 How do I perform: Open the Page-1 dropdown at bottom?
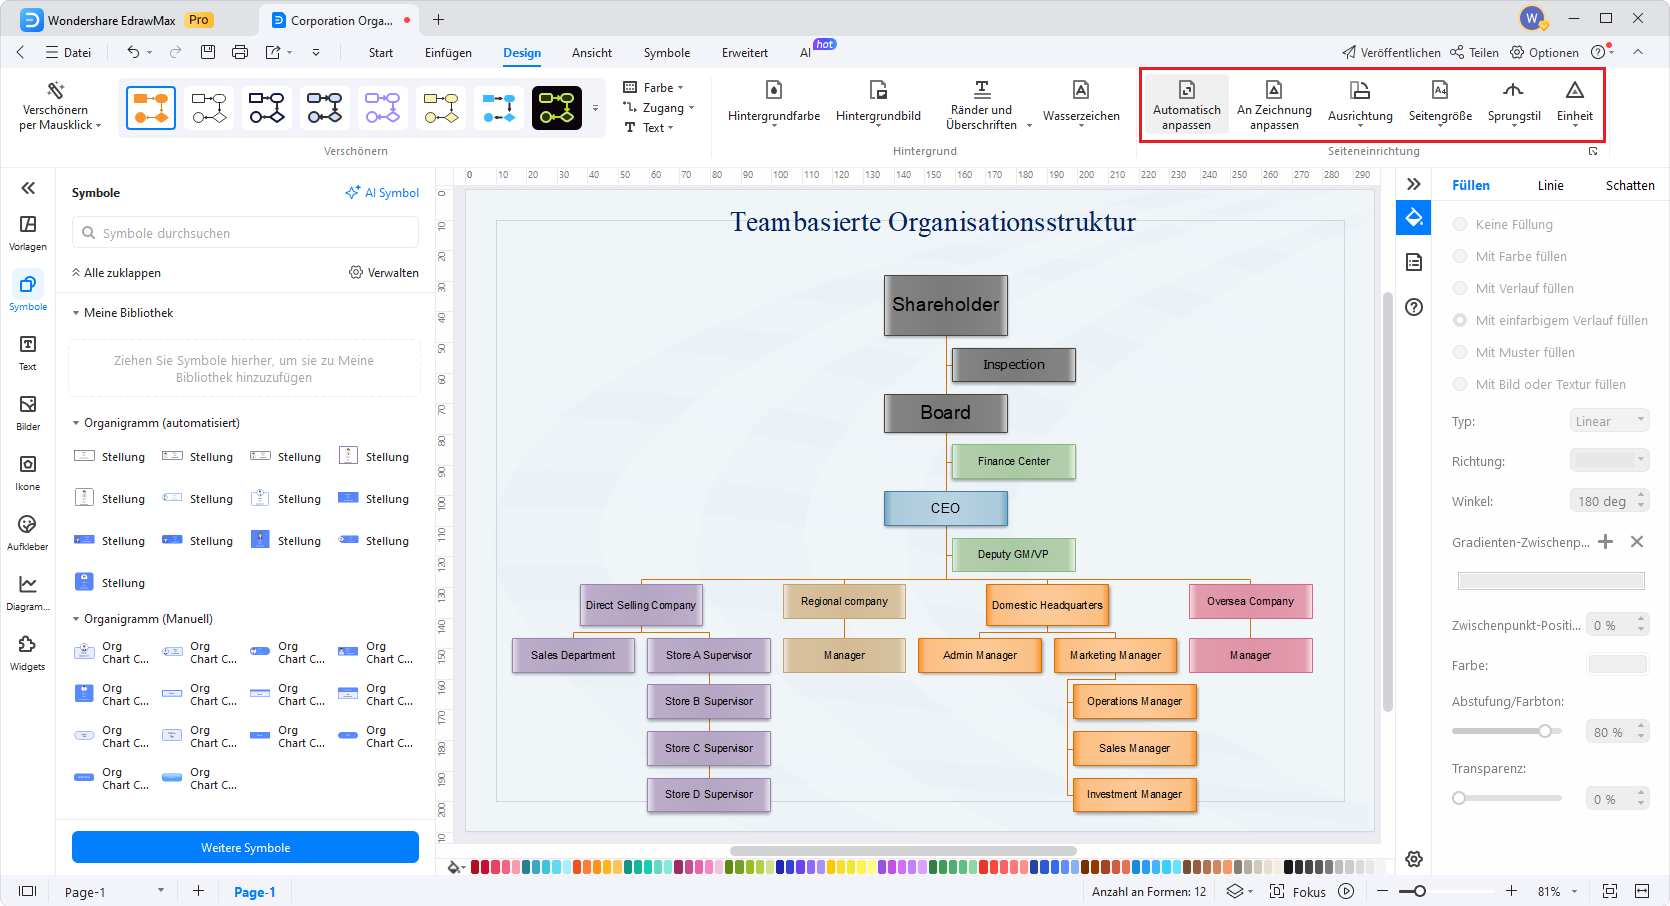(160, 890)
